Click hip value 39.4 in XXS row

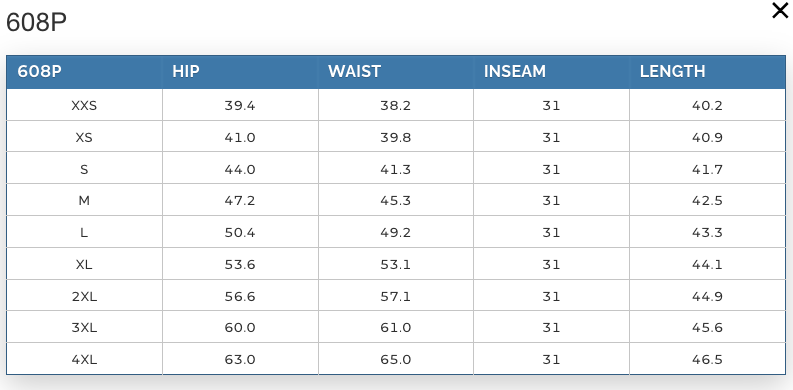(240, 106)
